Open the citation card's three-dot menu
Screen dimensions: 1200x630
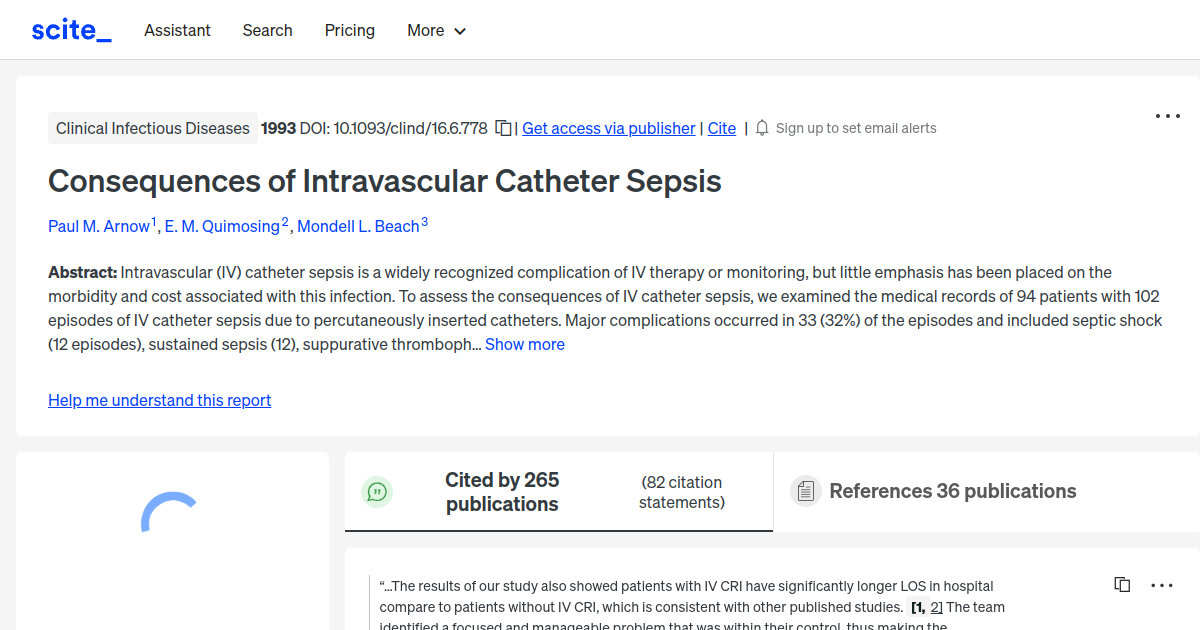pos(1161,584)
